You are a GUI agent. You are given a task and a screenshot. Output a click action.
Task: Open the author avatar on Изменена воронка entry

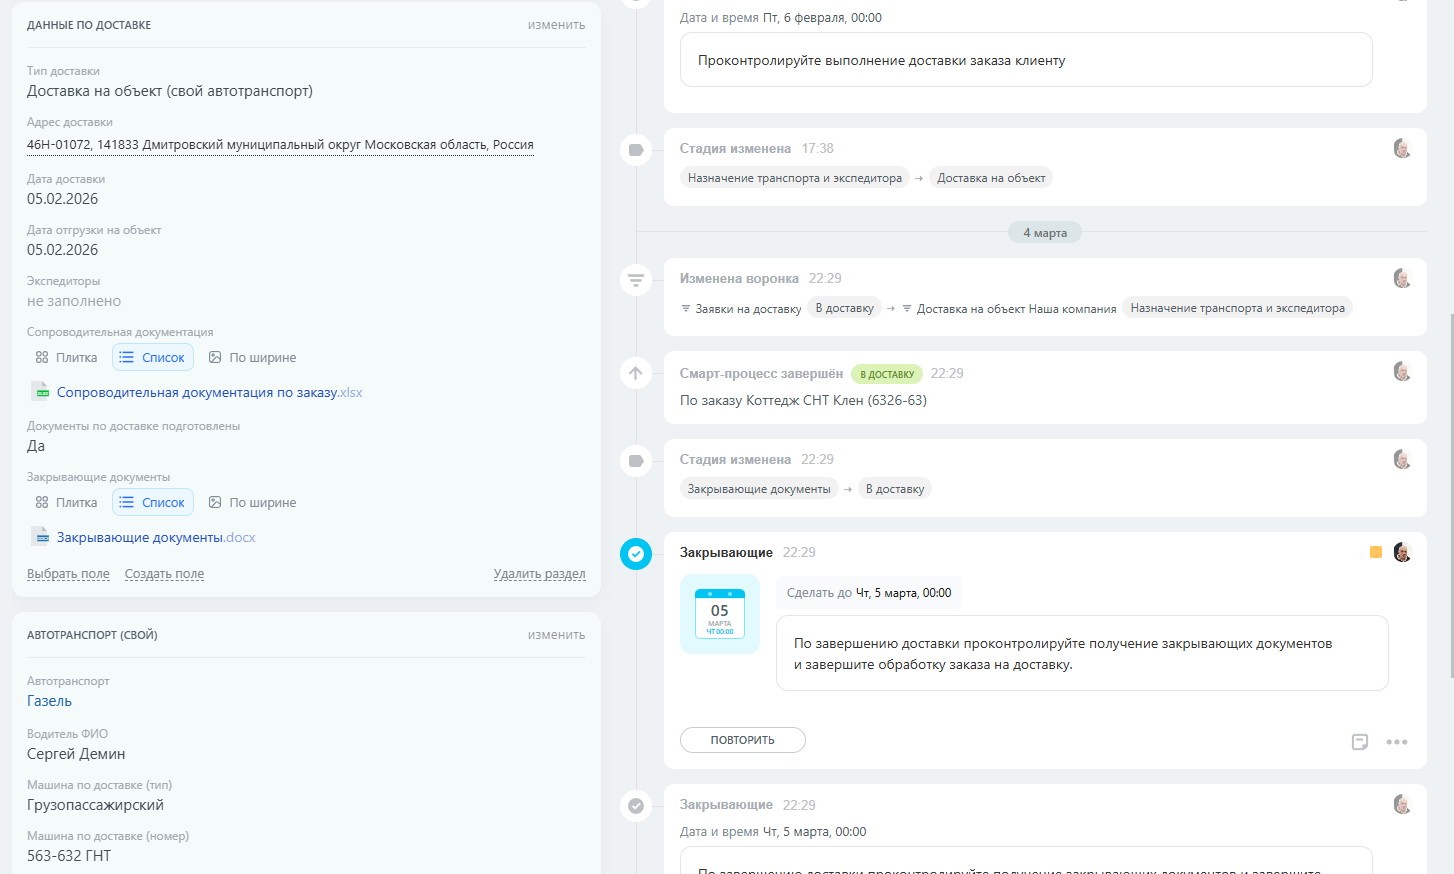click(x=1402, y=279)
